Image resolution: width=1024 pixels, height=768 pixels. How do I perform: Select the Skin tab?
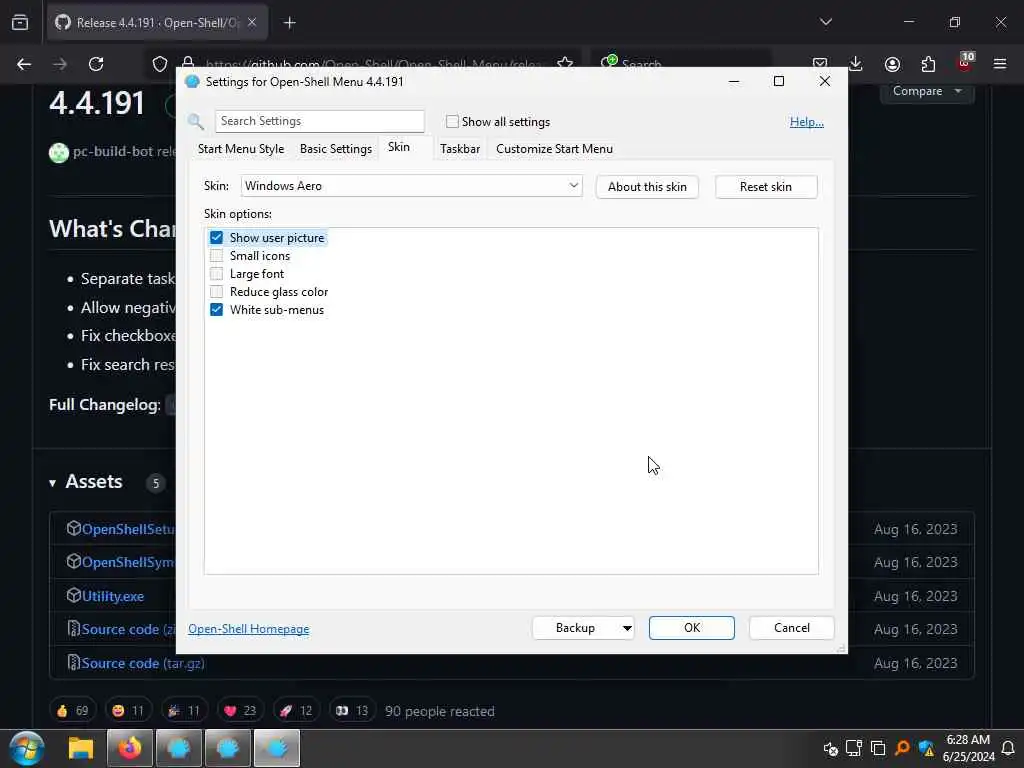pyautogui.click(x=399, y=147)
